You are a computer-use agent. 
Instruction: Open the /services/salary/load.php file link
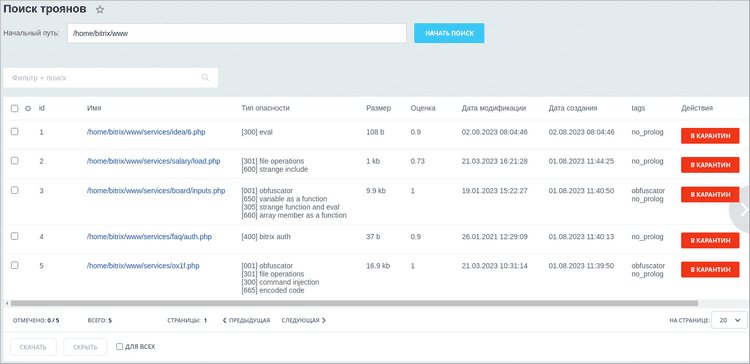154,161
